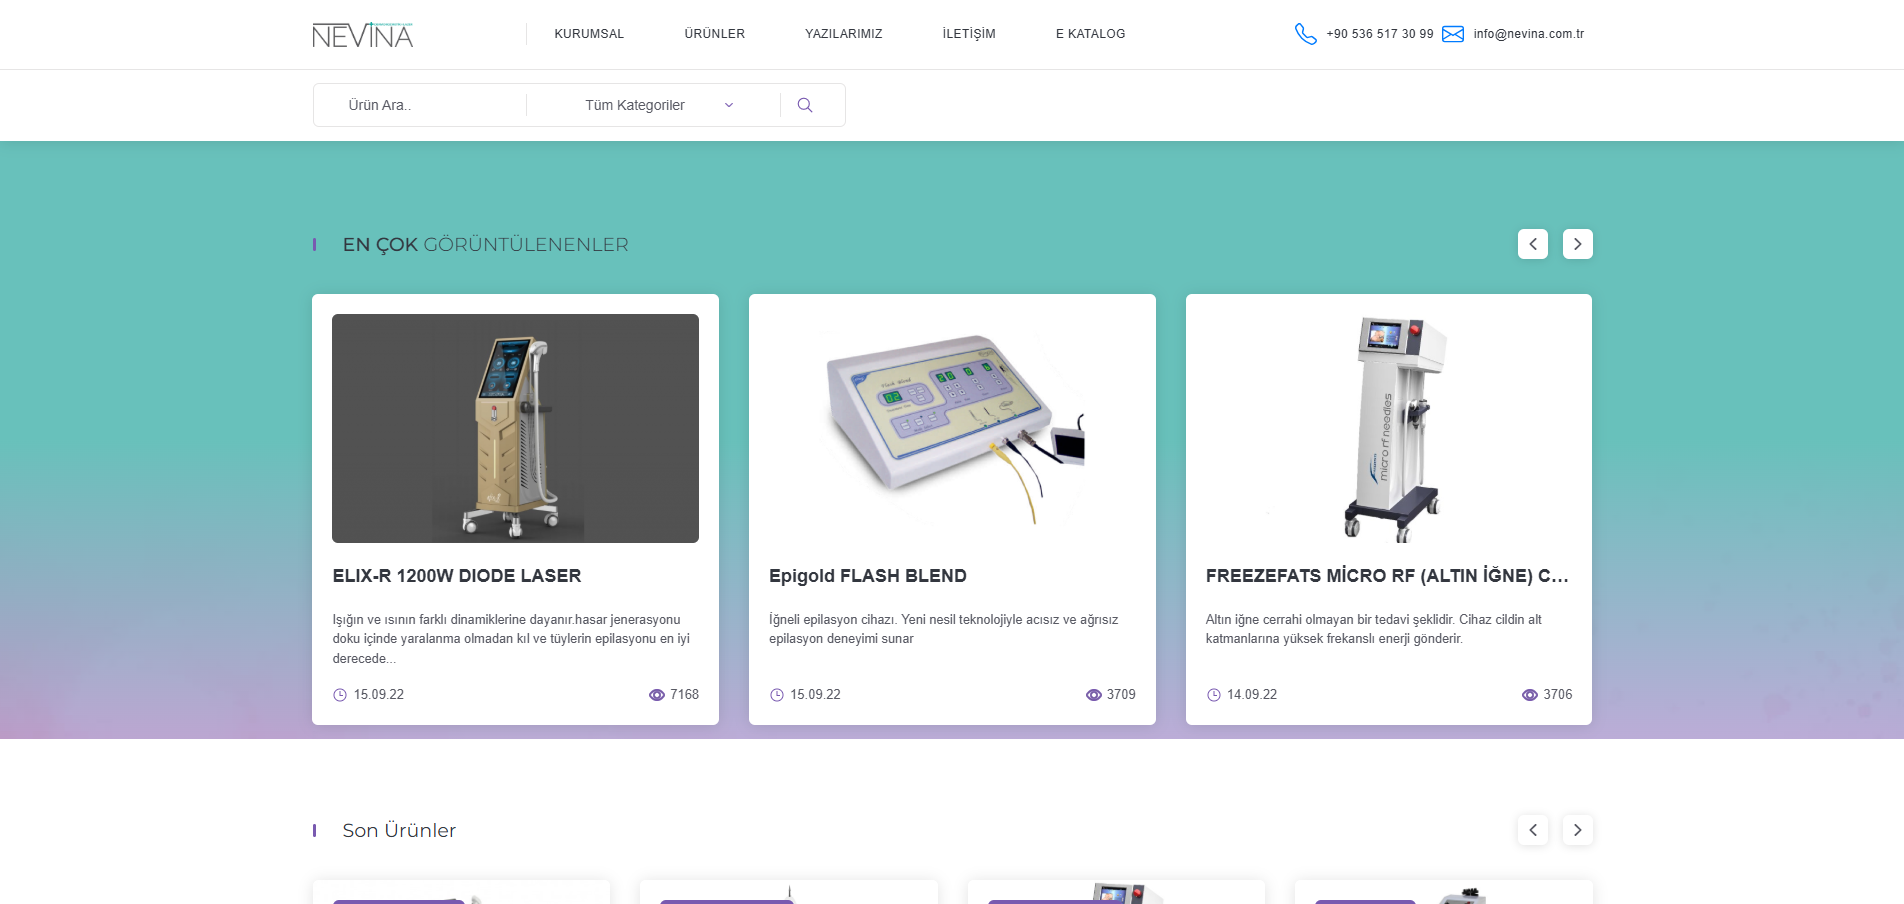Click view-count eye icon on ELIX-R card
This screenshot has width=1904, height=904.
[x=657, y=695]
